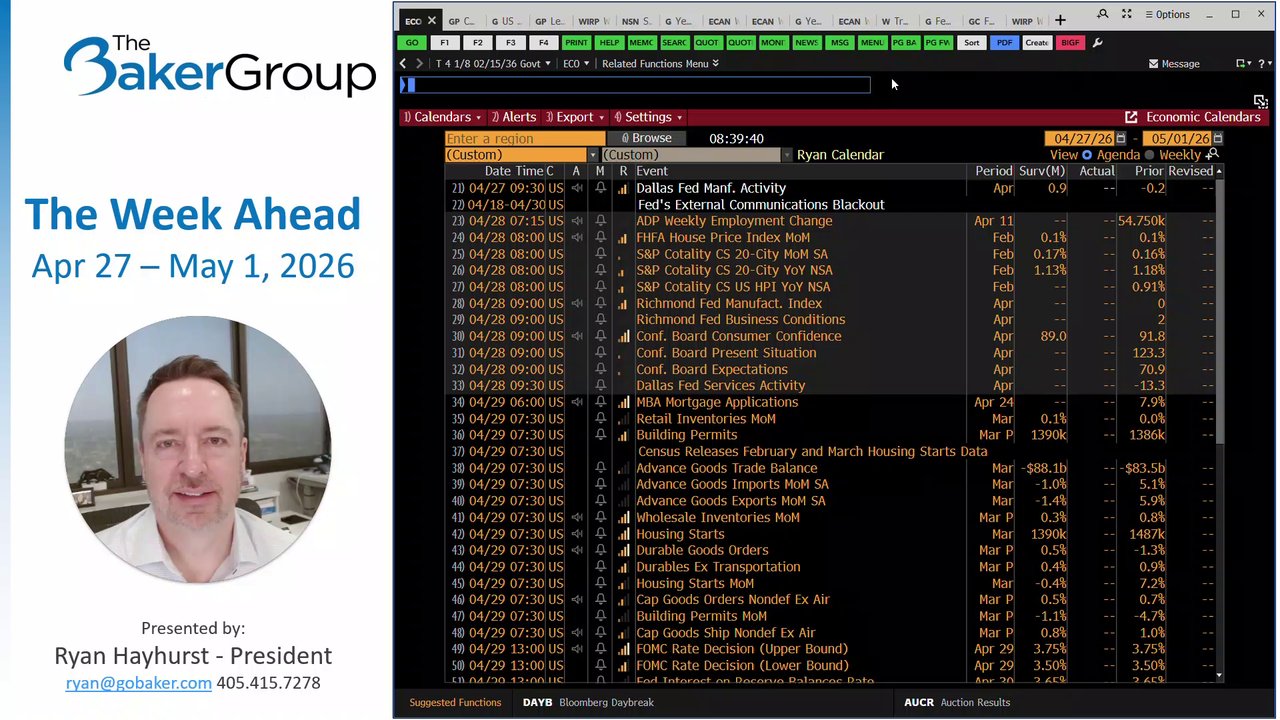Click speaker icon for Durable Goods Orders

pyautogui.click(x=577, y=550)
